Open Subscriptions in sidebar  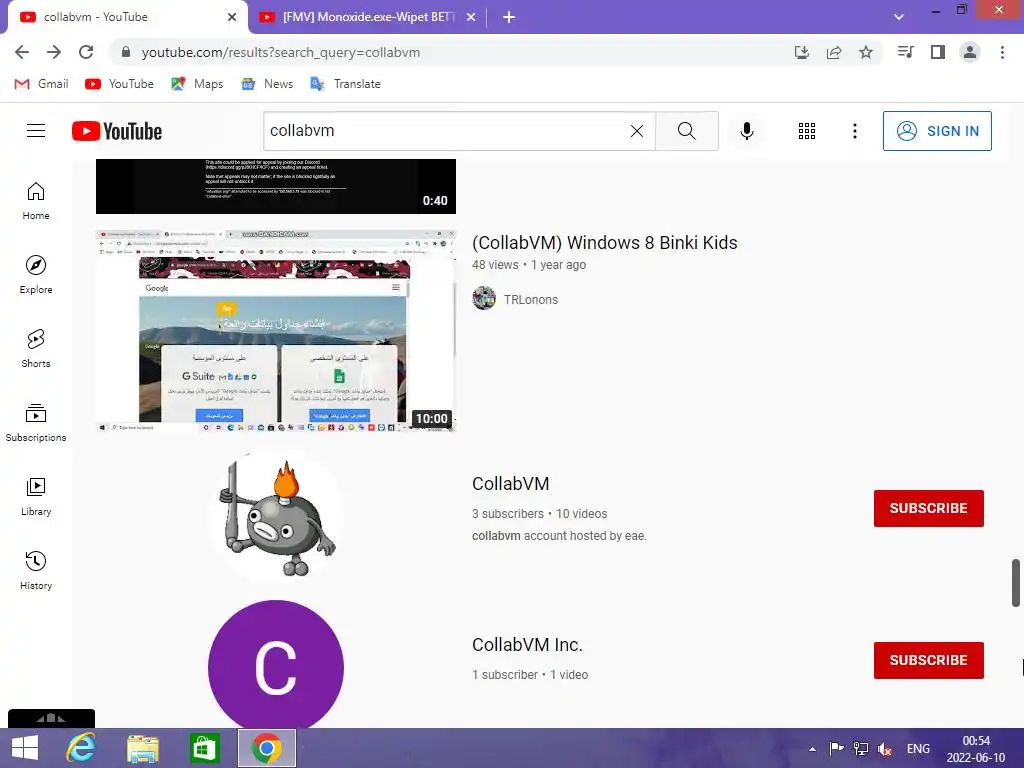[x=36, y=423]
